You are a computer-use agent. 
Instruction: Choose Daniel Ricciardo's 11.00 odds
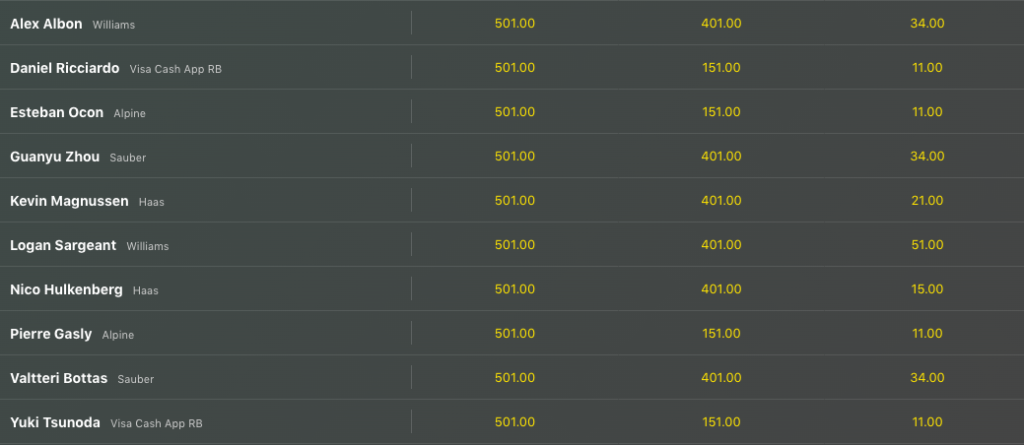click(927, 68)
